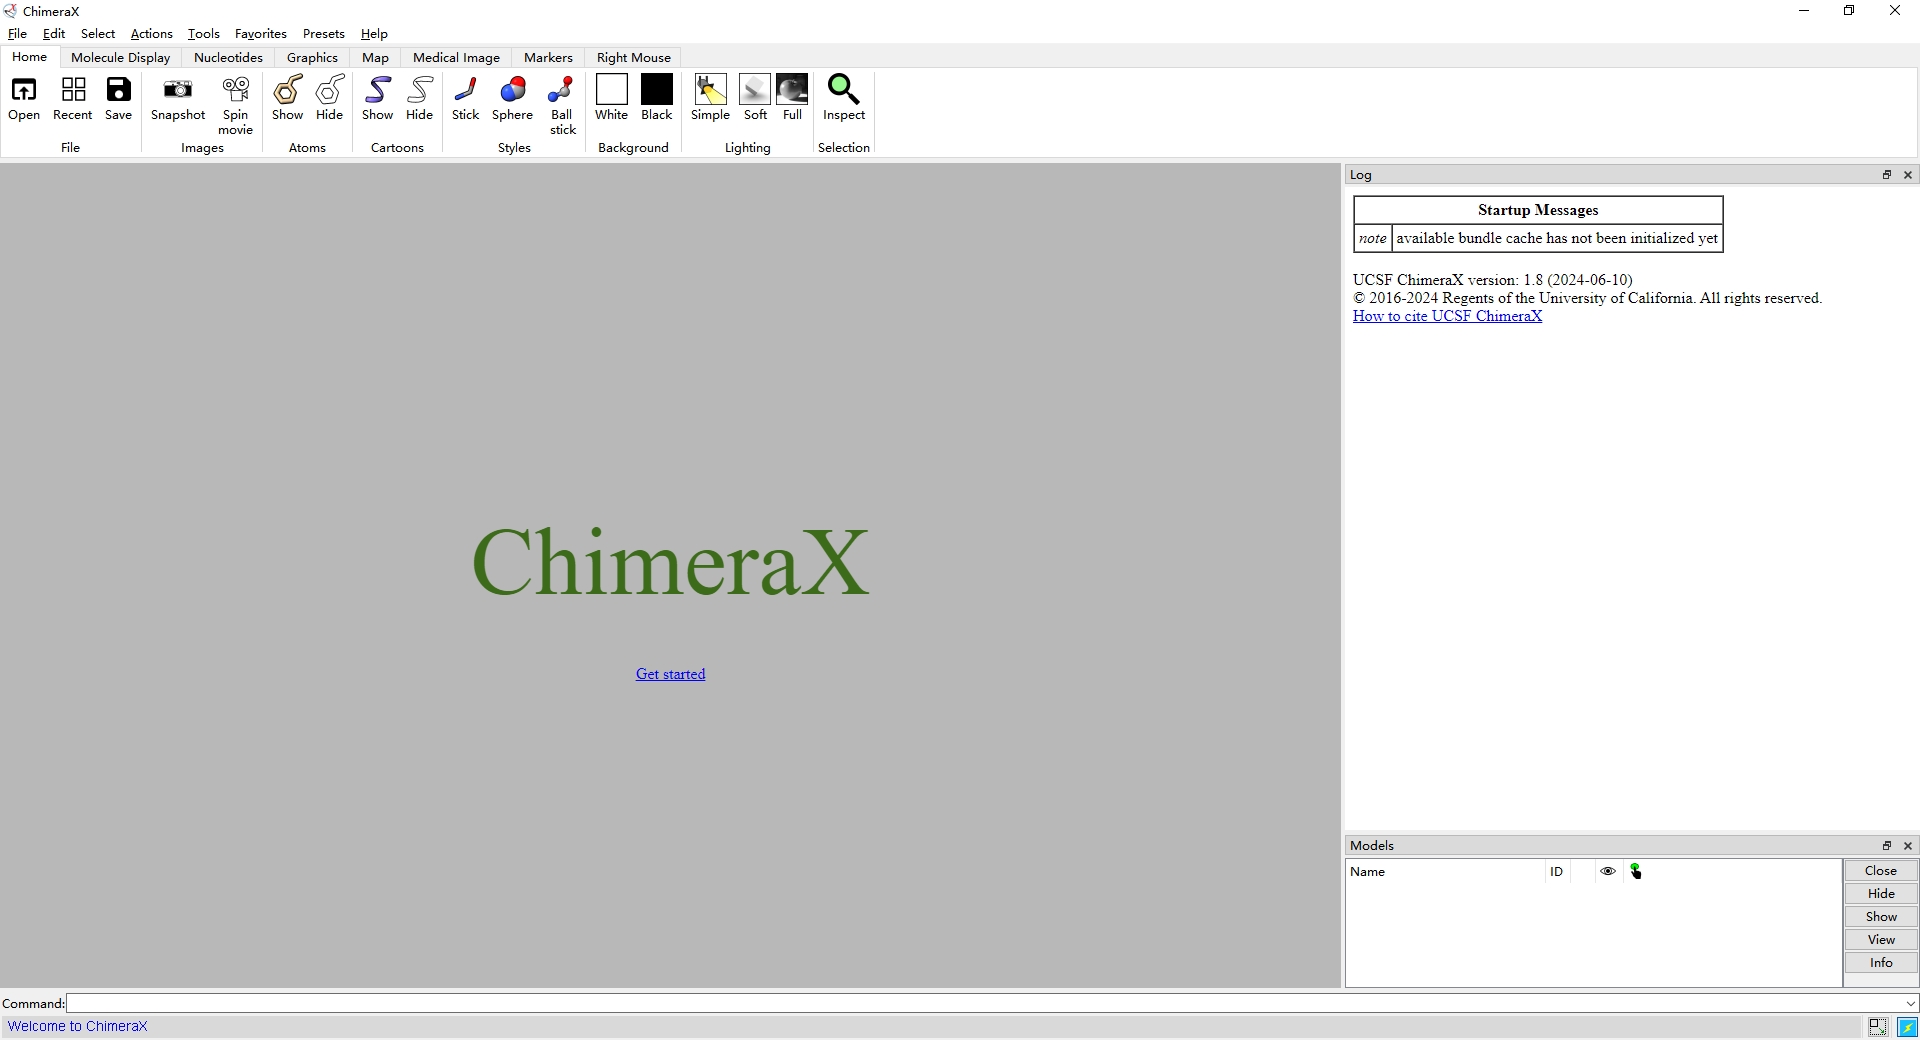Screen dimensions: 1920x1040
Task: Open the Presets menu
Action: click(324, 33)
